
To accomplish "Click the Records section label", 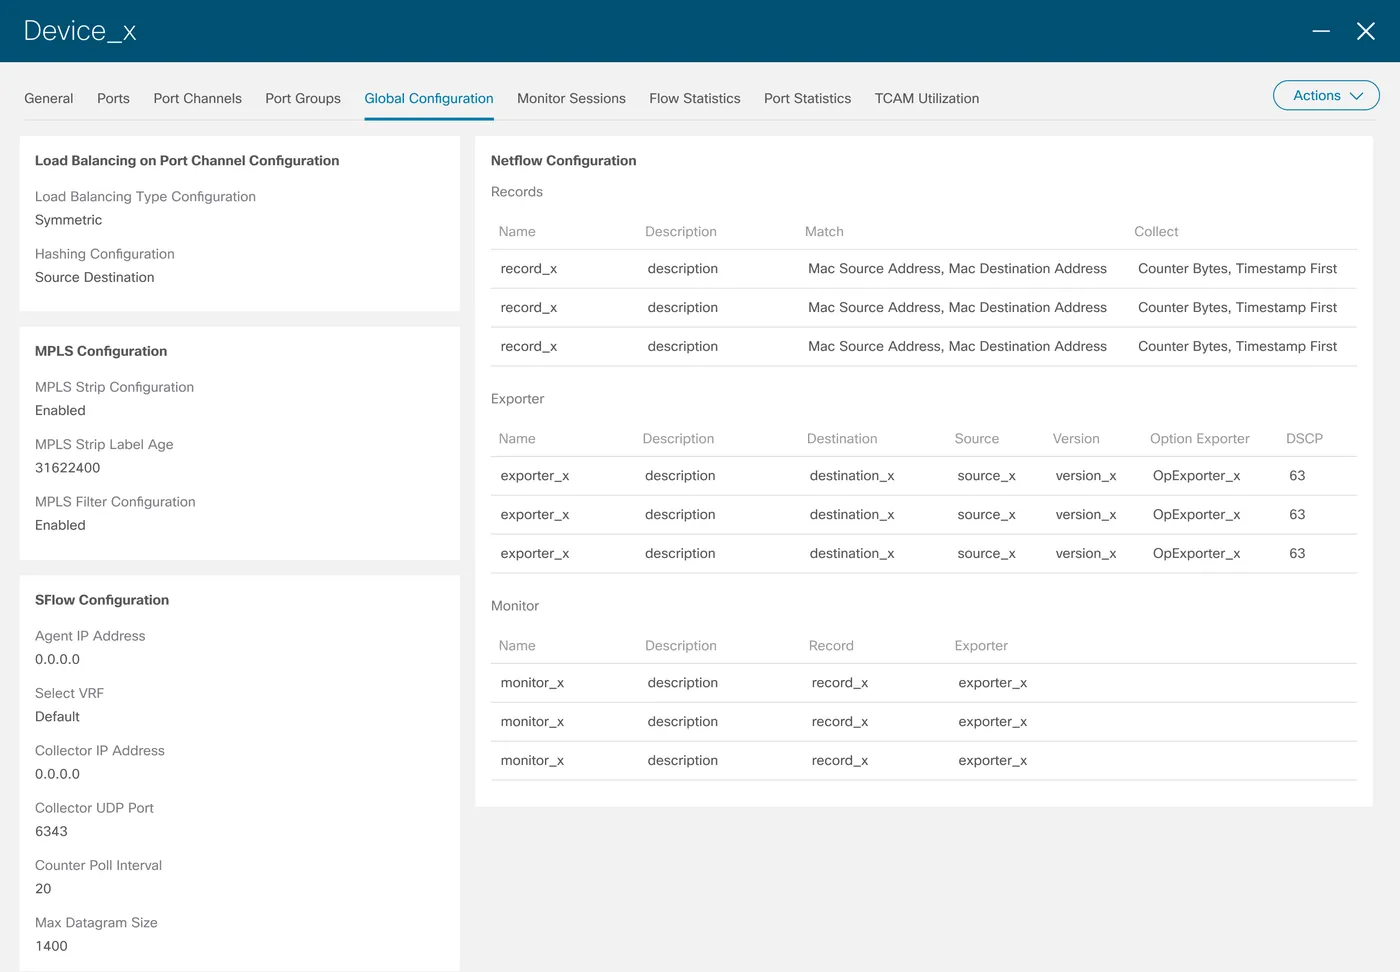I will coord(517,192).
